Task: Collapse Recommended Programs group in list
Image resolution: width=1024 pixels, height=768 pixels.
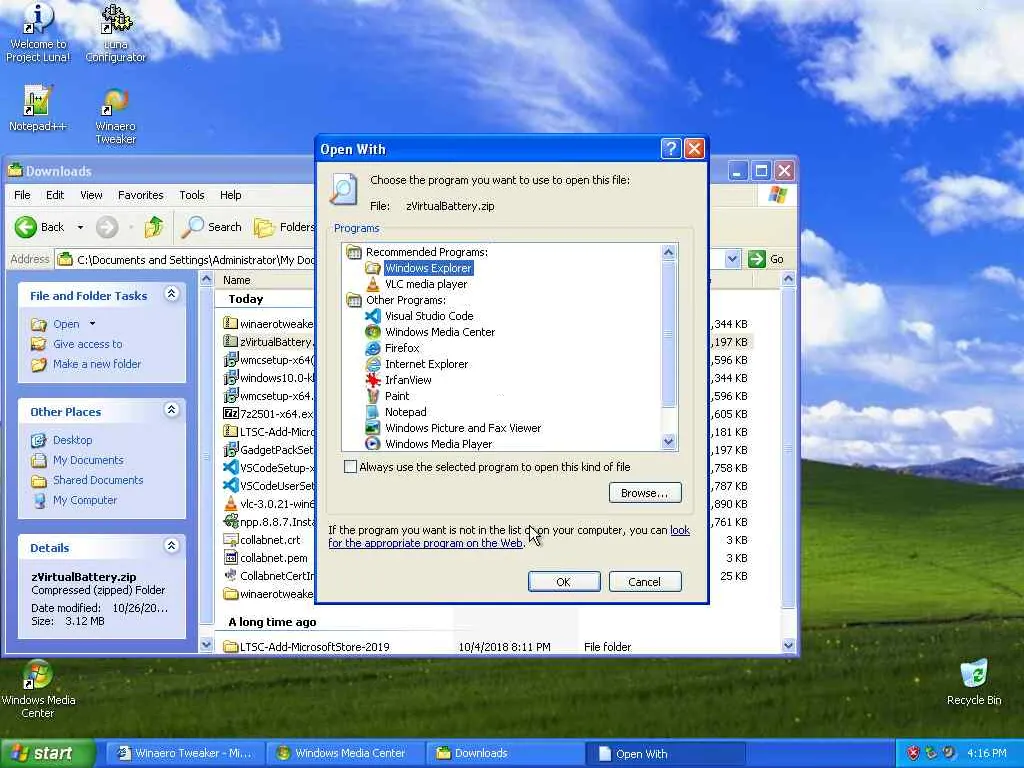Action: pyautogui.click(x=353, y=252)
